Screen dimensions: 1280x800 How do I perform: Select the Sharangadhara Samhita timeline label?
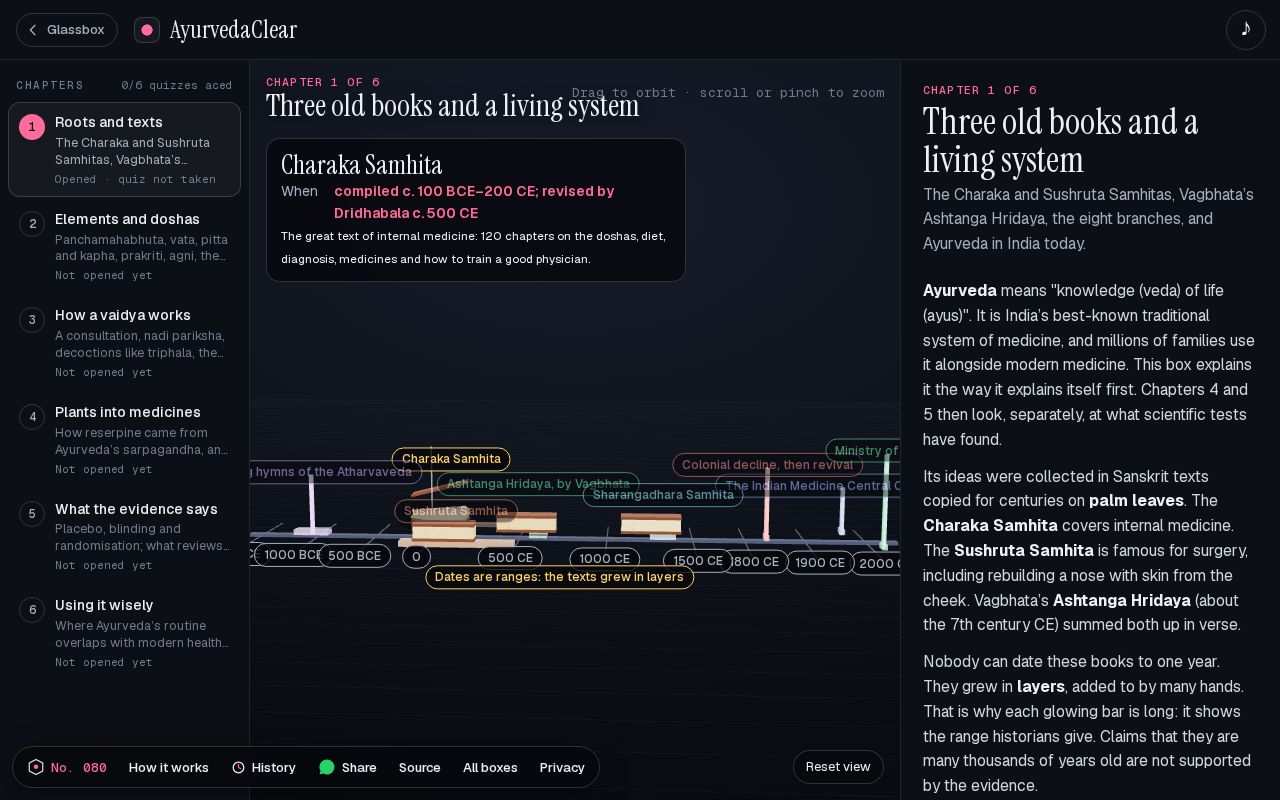click(663, 495)
